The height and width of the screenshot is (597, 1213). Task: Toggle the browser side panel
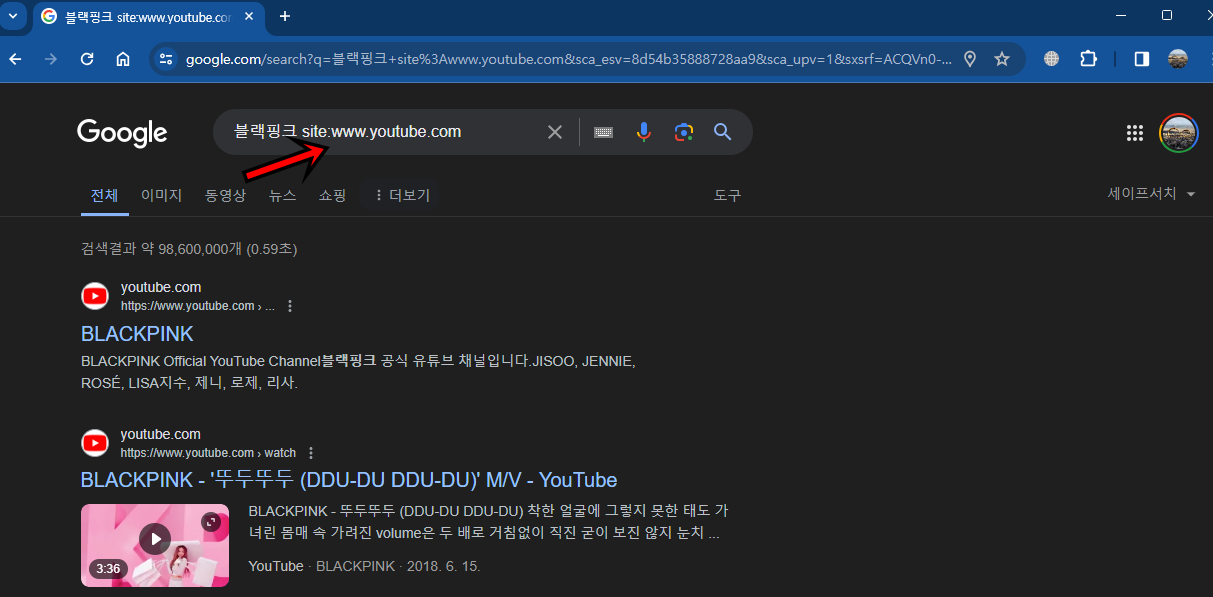point(1141,59)
